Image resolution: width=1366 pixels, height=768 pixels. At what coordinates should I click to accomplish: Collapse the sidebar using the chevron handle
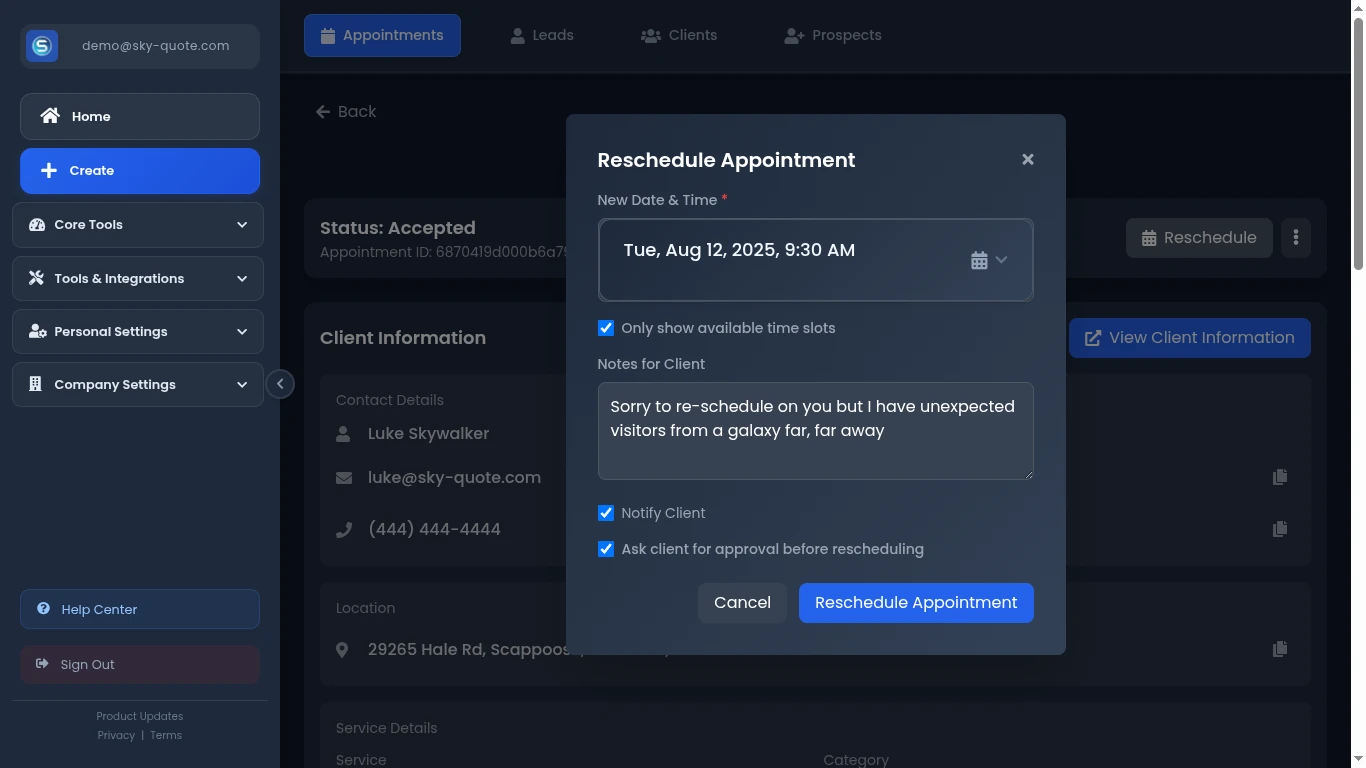click(x=281, y=383)
